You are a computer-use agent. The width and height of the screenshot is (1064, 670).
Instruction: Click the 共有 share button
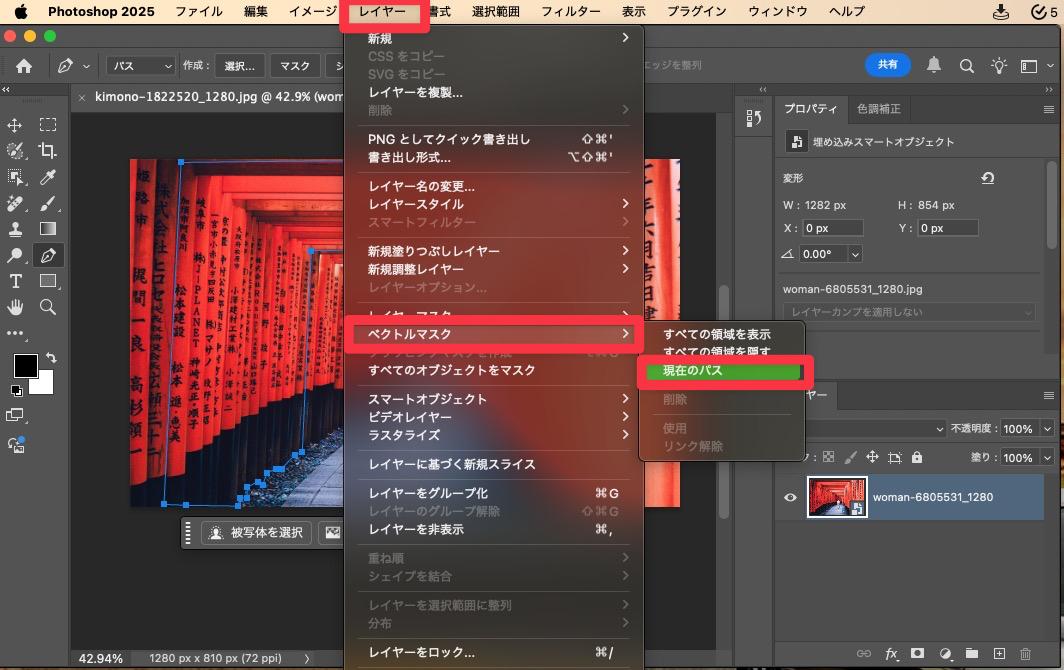888,64
